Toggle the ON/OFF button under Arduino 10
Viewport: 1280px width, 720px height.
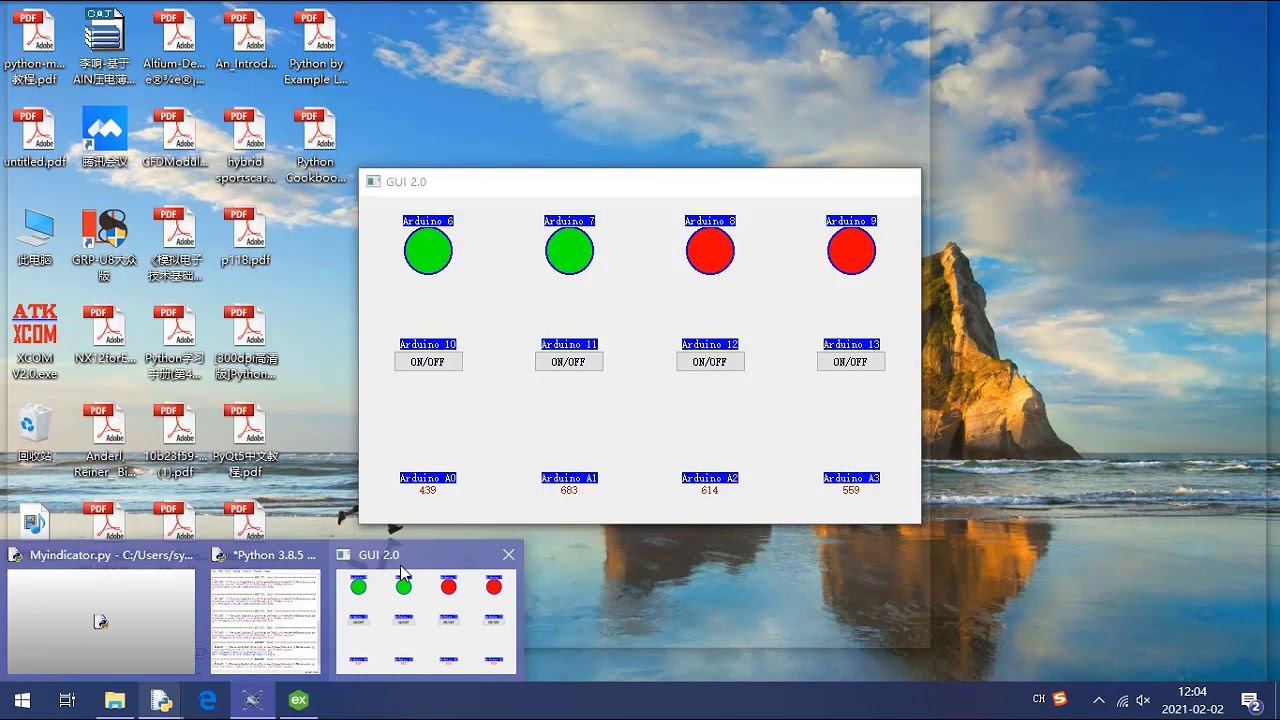click(428, 362)
